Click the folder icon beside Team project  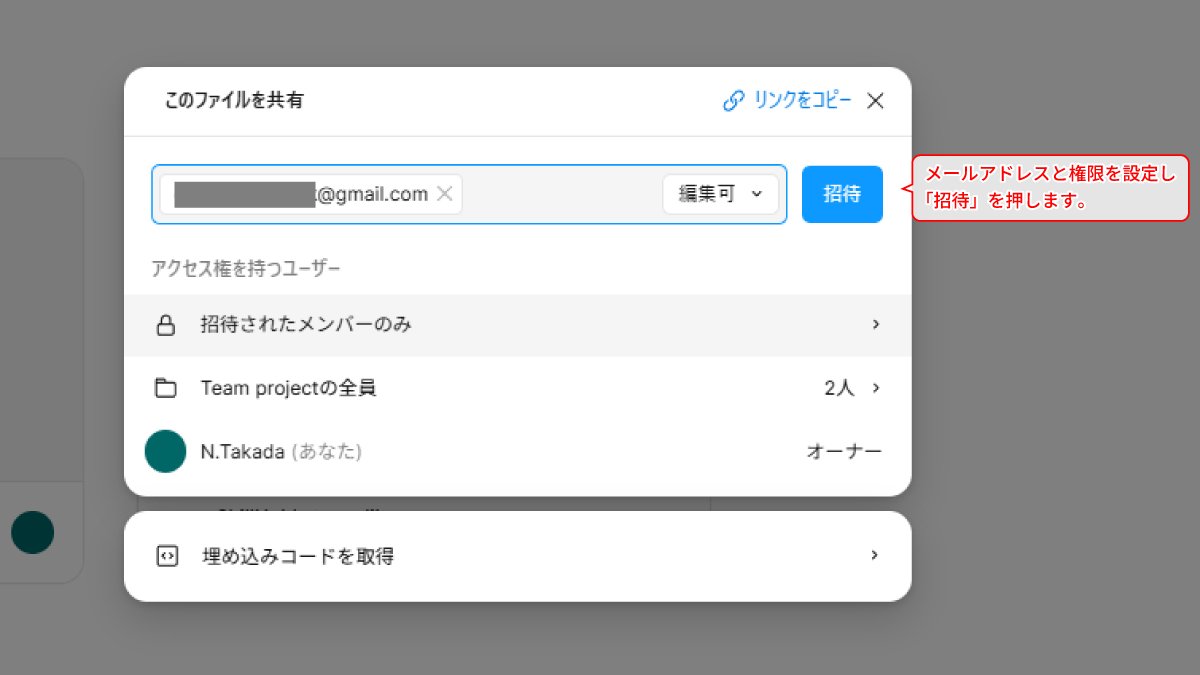tap(166, 388)
